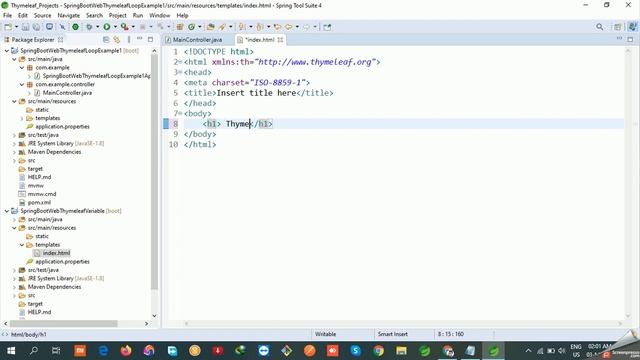Click the Last Edit Location icon
This screenshot has height=360, width=640.
click(278, 27)
